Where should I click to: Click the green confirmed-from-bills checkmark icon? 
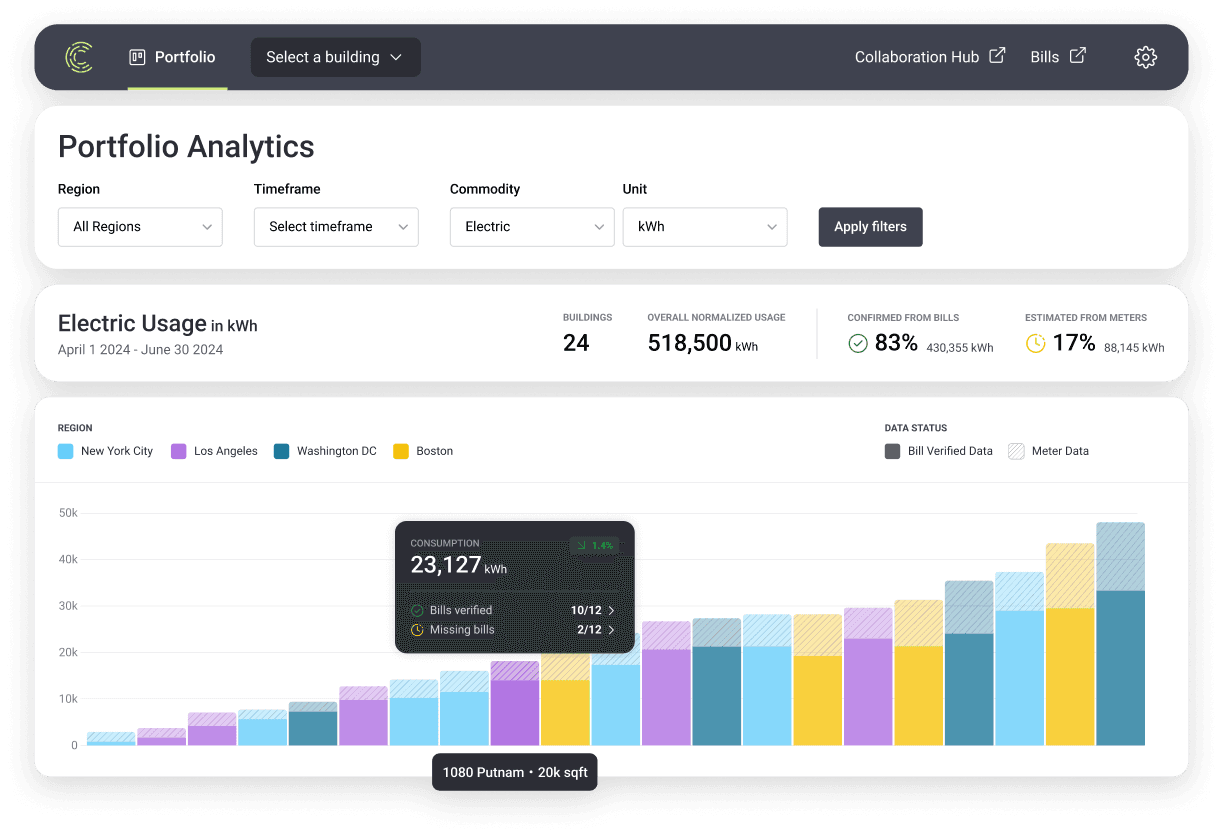pos(858,344)
